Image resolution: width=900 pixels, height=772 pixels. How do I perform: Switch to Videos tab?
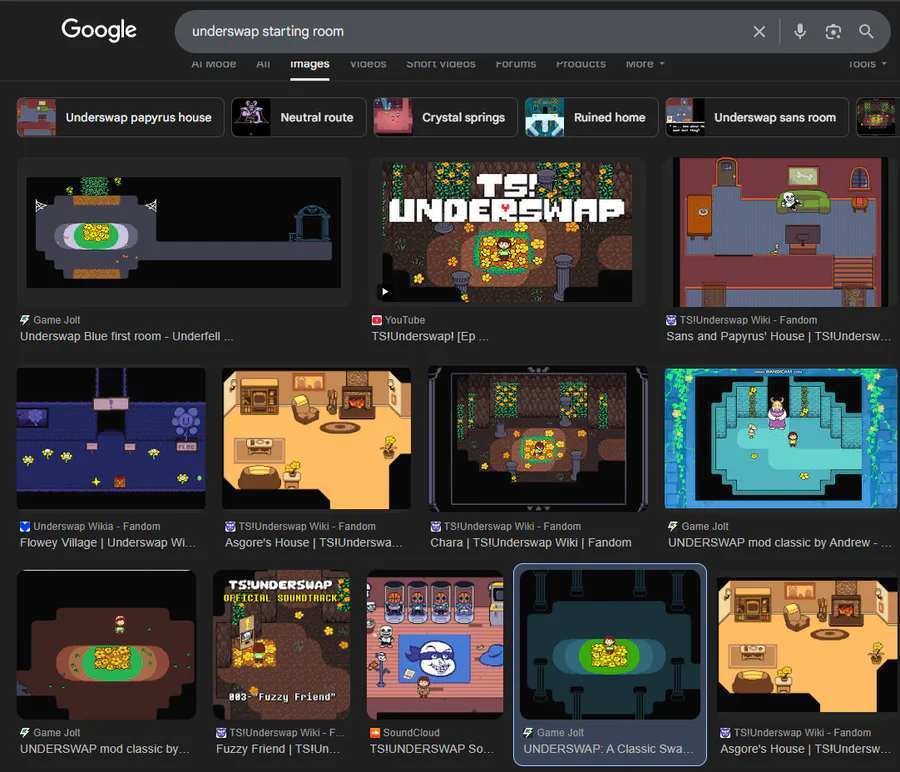(x=368, y=64)
